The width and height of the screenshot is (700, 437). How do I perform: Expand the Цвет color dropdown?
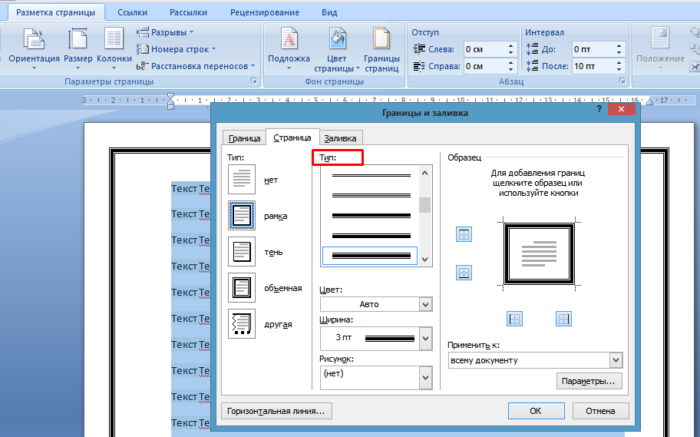tap(425, 304)
